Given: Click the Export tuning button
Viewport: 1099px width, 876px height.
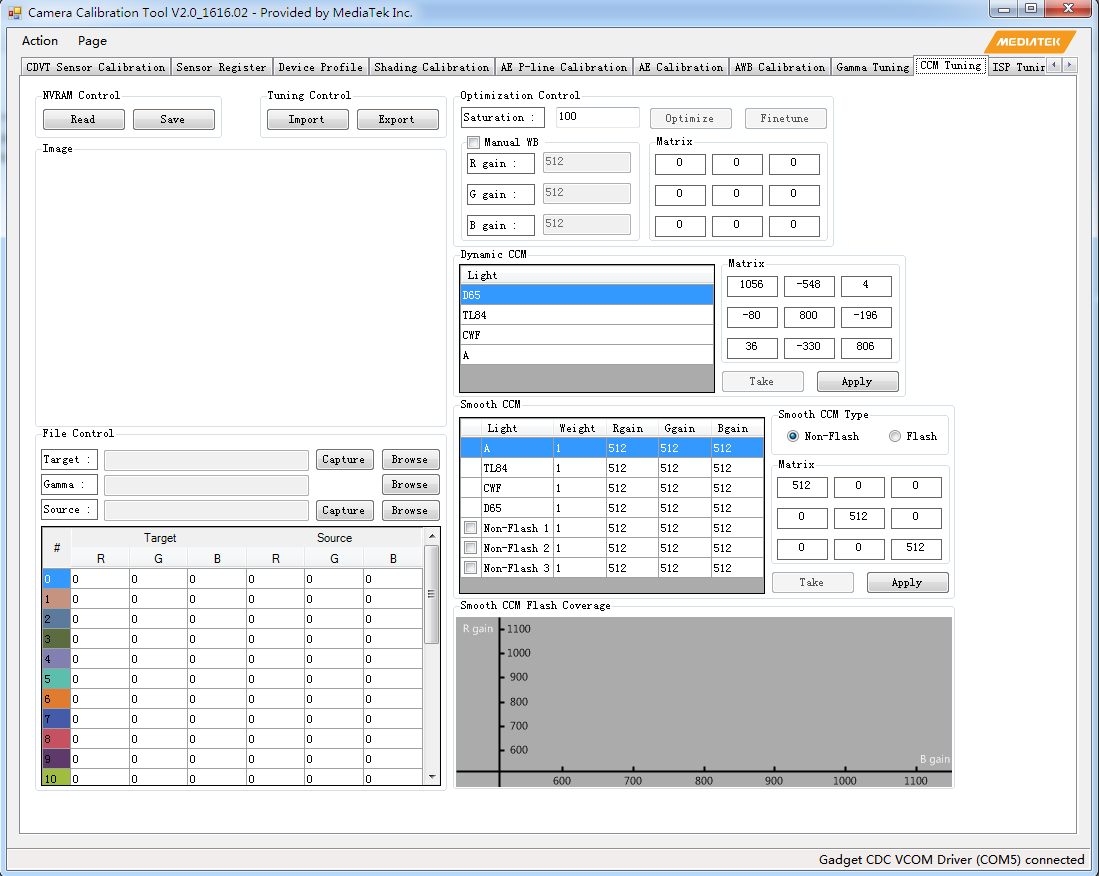Looking at the screenshot, I should tap(397, 119).
